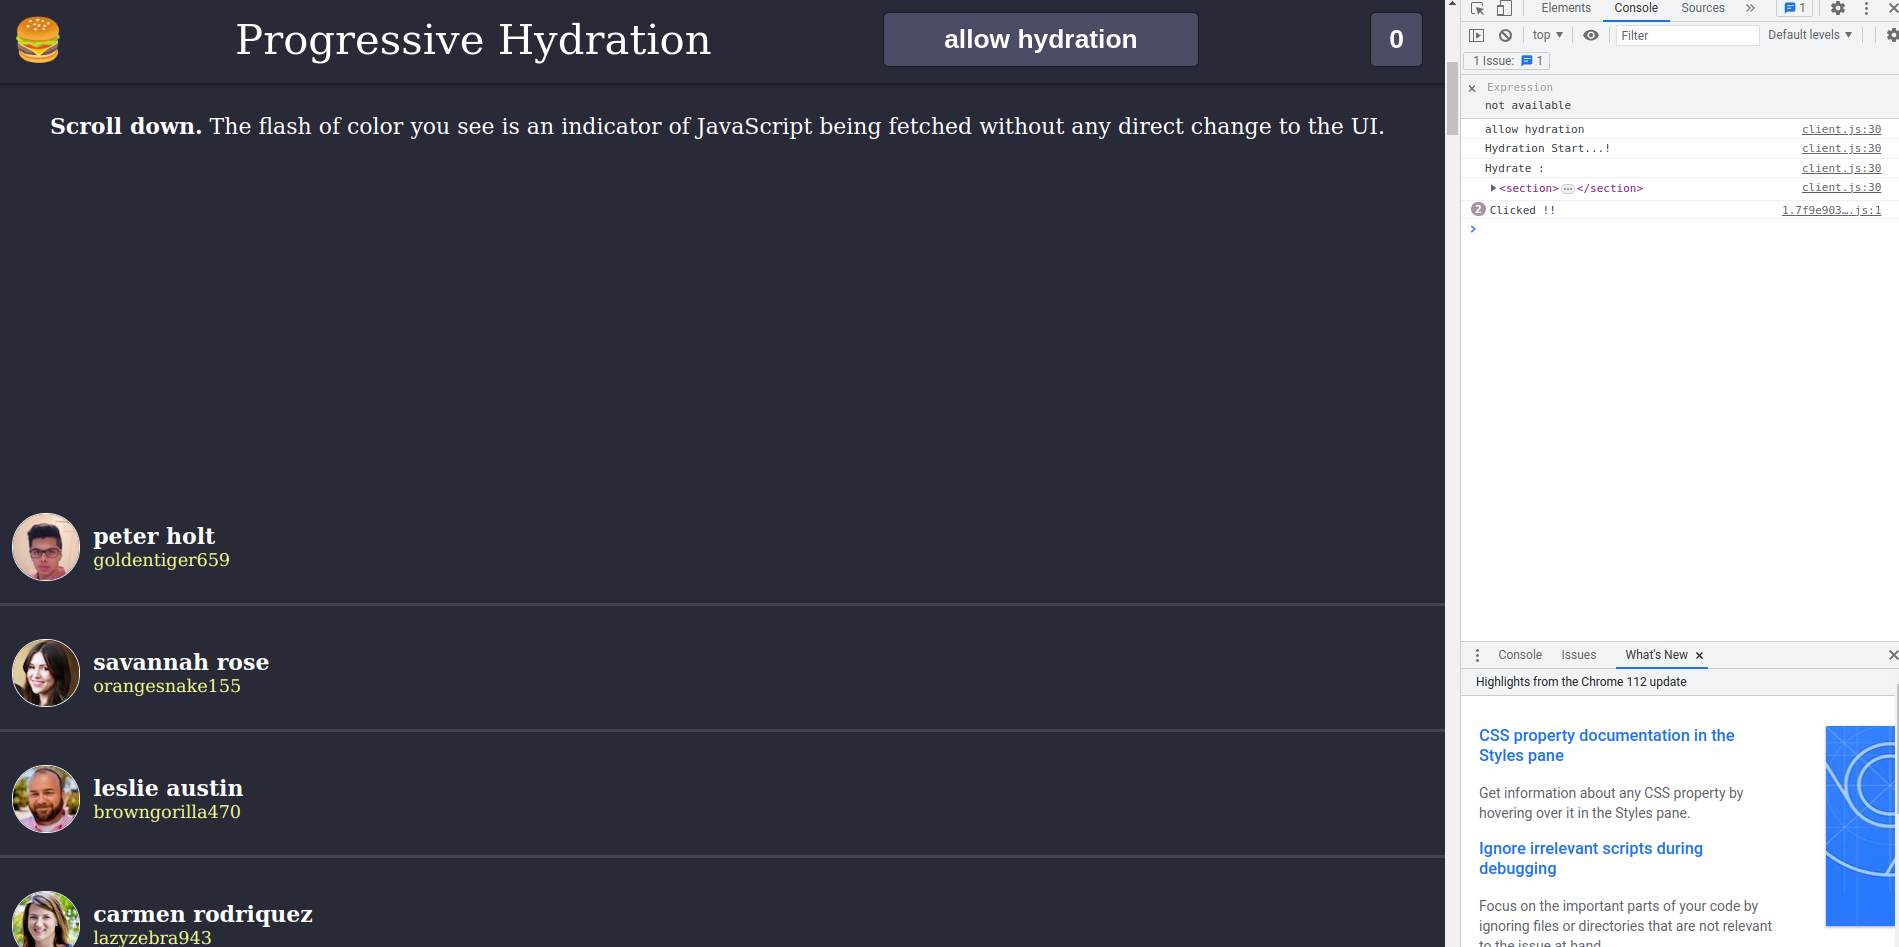Click the scrollbar up arrow of the page
The image size is (1899, 947).
[1452, 5]
